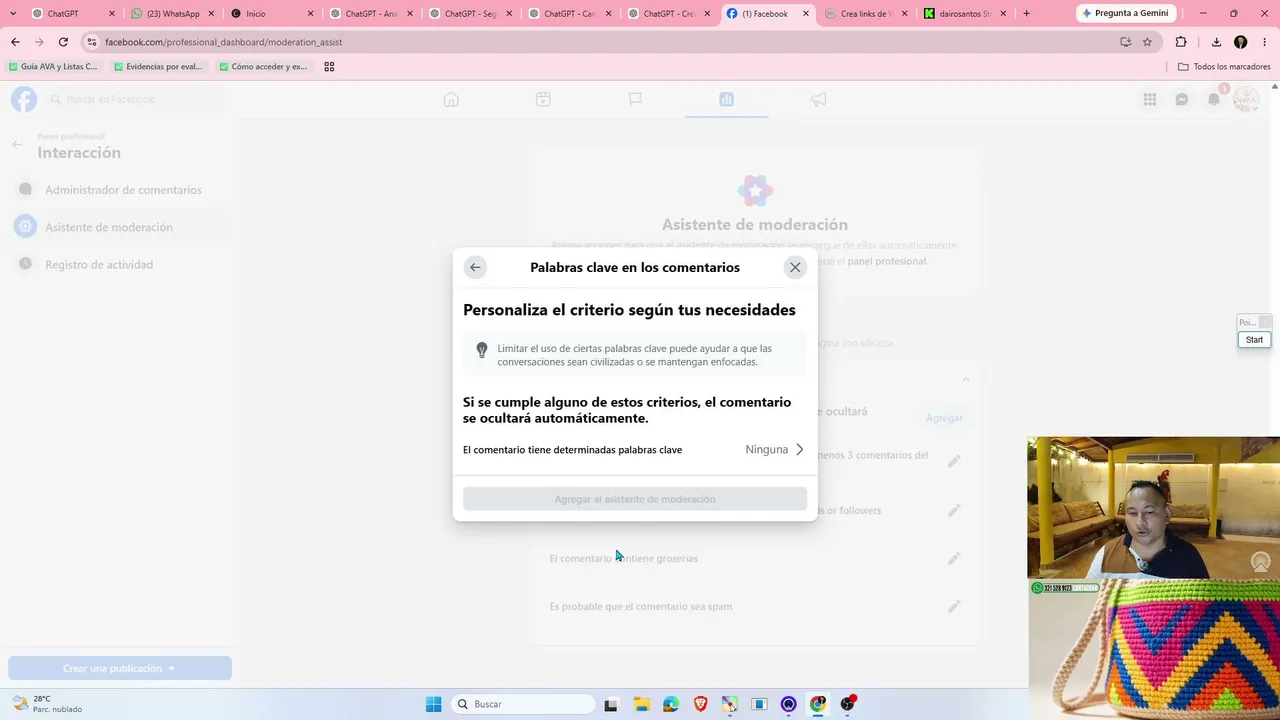Edit the 'comentario sea spam' criterion pencil

point(954,606)
